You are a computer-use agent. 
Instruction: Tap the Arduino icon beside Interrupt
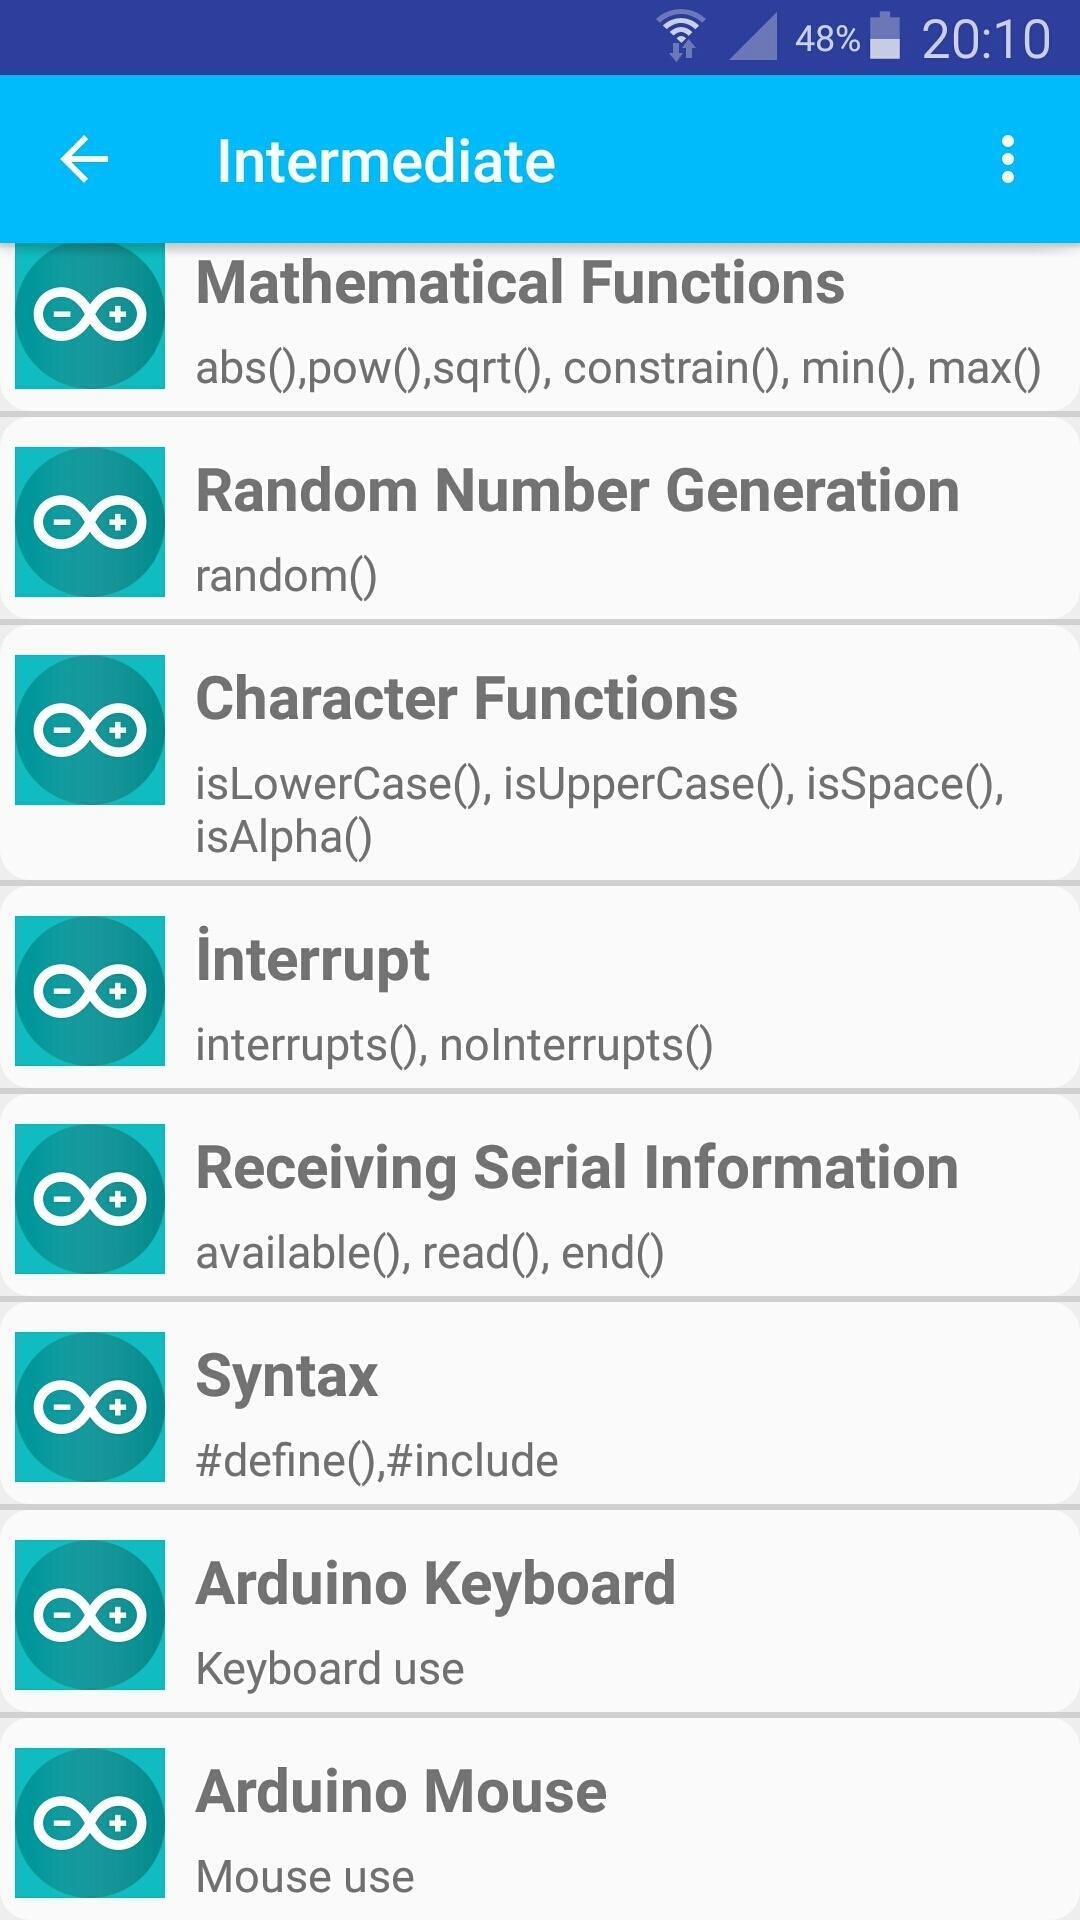[x=90, y=991]
